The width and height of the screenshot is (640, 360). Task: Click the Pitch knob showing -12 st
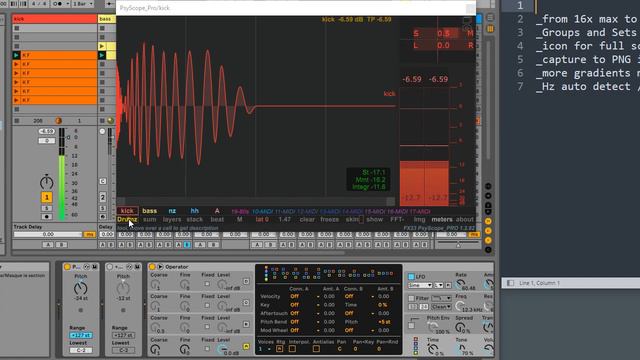[x=123, y=289]
